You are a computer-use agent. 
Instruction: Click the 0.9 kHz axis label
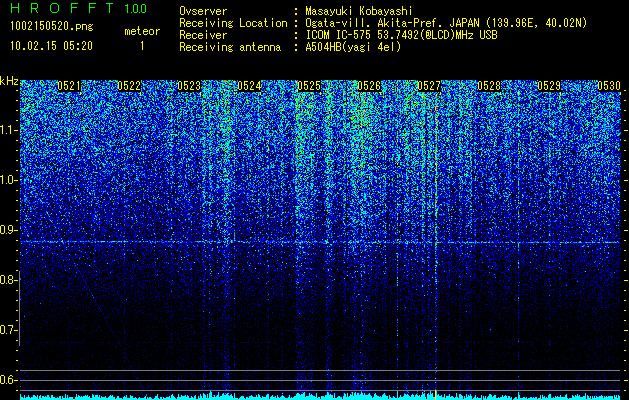pyautogui.click(x=8, y=230)
